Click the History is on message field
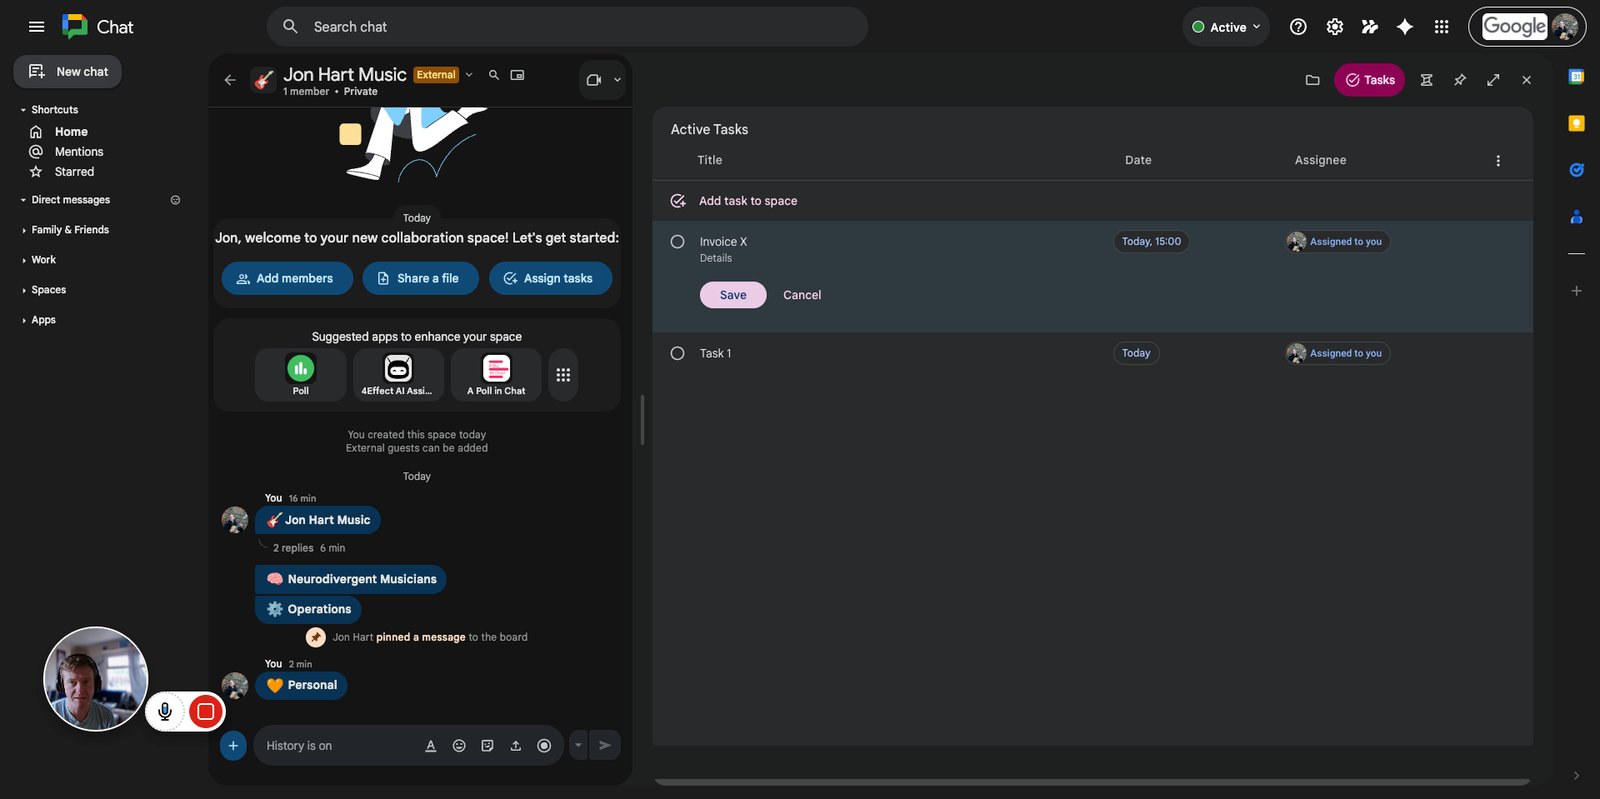Screen dimensions: 1600x799 pos(336,746)
